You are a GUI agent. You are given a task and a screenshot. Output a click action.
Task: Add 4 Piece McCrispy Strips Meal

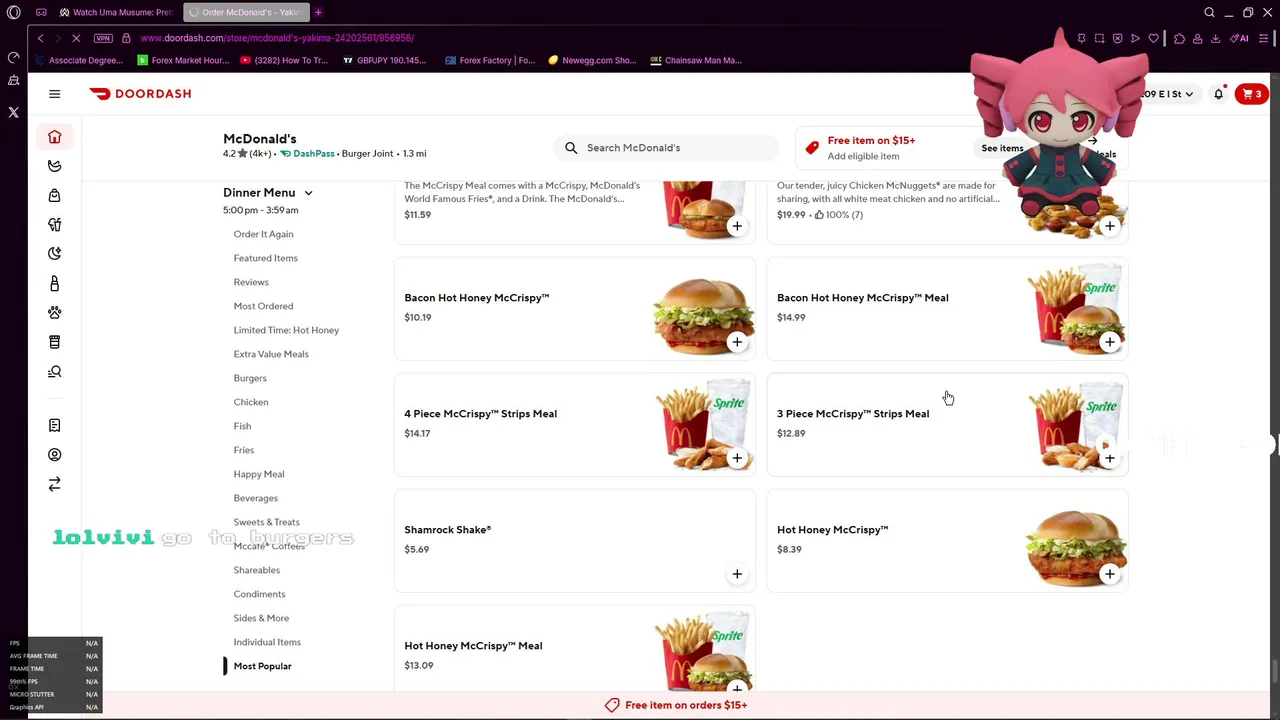coord(737,458)
